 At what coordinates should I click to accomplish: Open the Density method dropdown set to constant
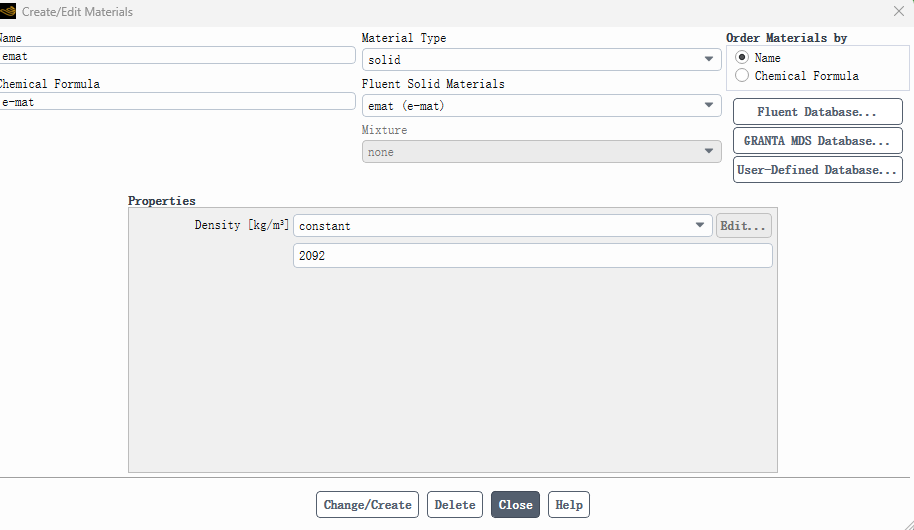502,226
